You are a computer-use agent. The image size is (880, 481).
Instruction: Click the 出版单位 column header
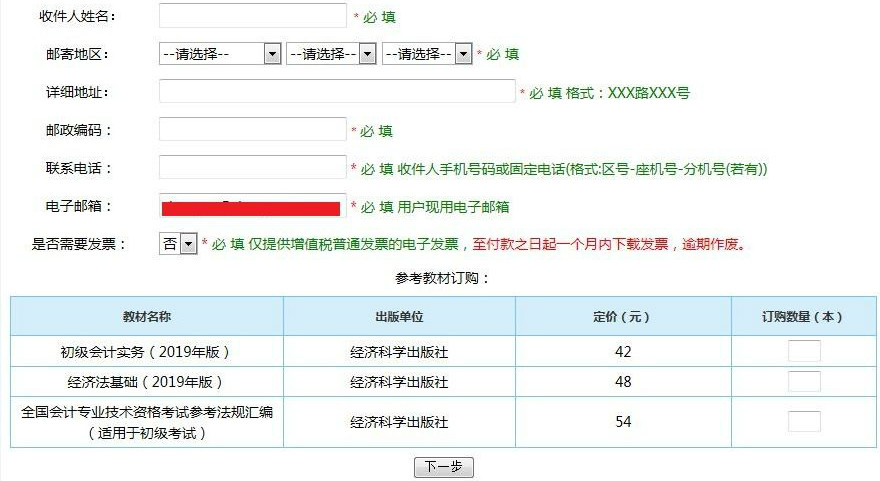point(399,317)
